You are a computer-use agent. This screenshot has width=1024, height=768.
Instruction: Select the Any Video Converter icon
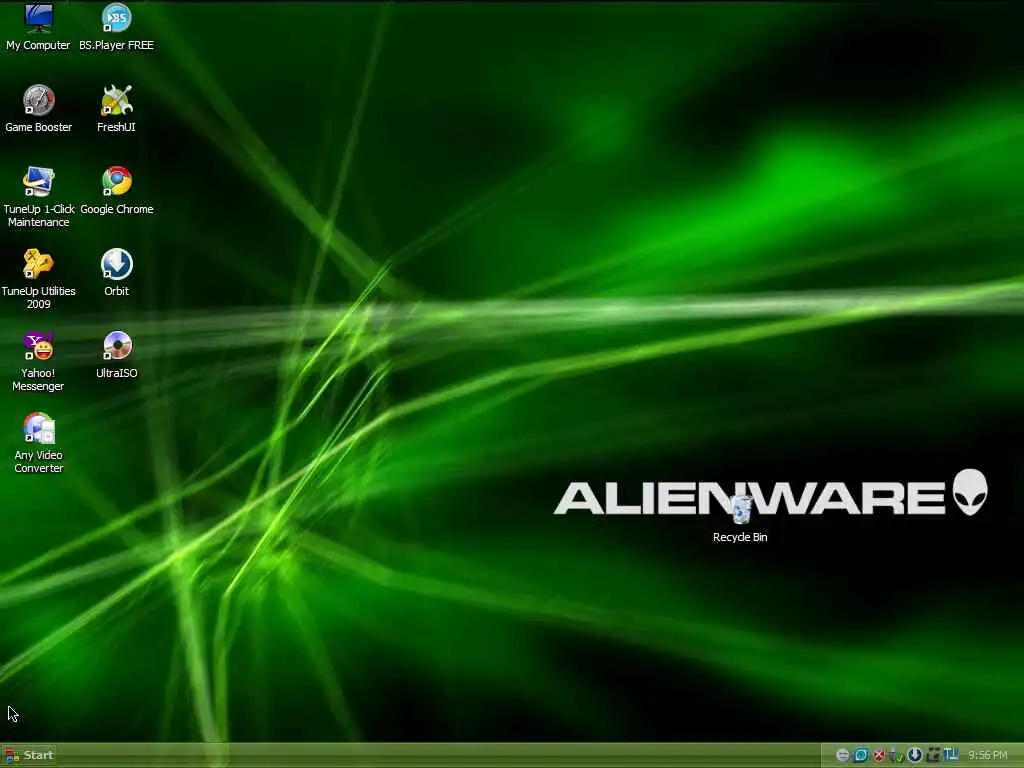click(39, 443)
